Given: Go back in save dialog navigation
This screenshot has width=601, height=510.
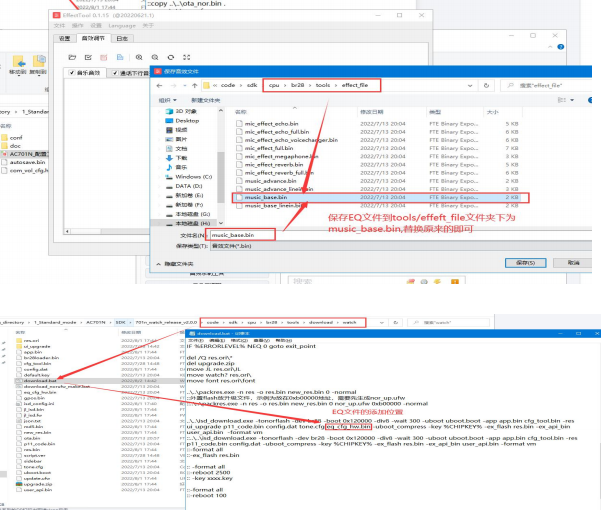Looking at the screenshot, I should coord(159,85).
